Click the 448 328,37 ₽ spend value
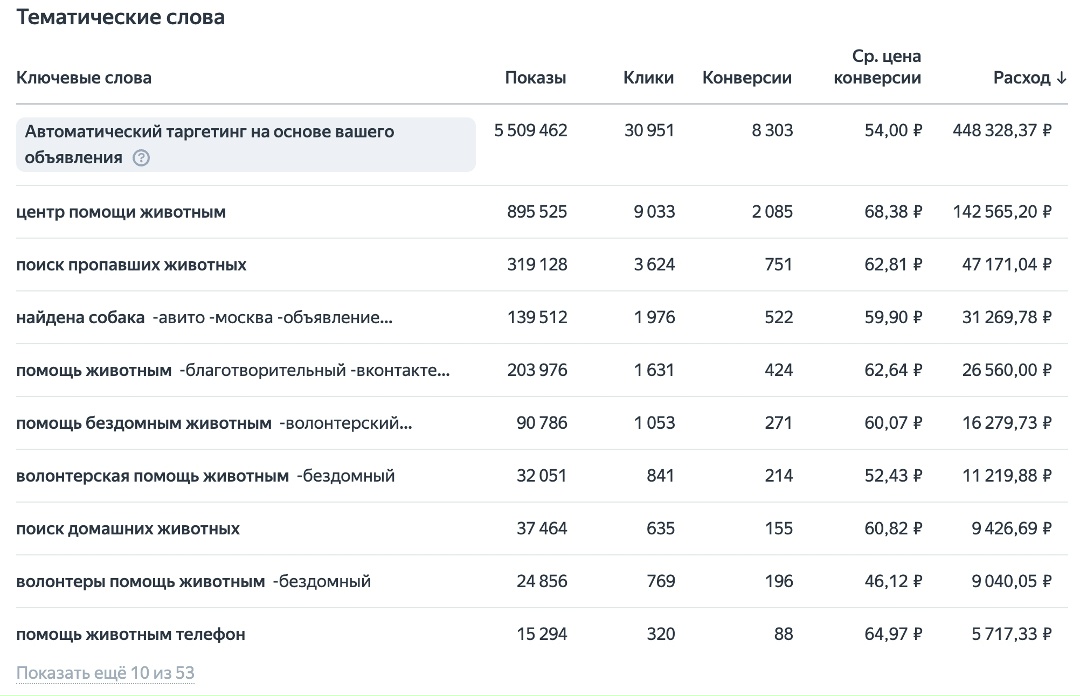 (995, 131)
